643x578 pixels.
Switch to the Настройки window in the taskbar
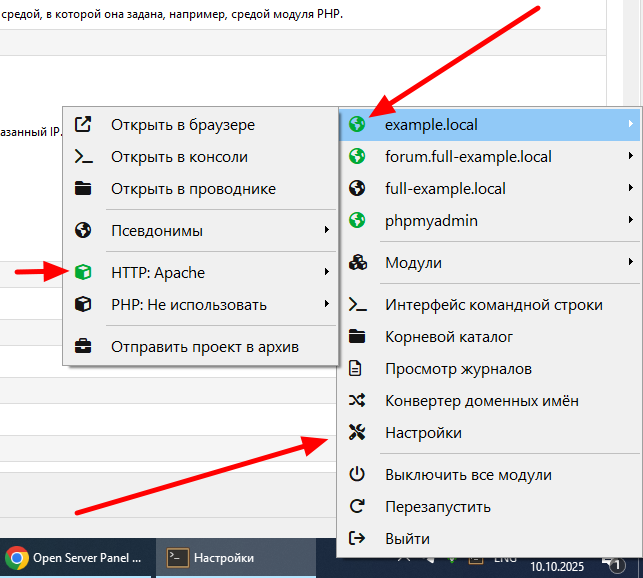[x=236, y=558]
